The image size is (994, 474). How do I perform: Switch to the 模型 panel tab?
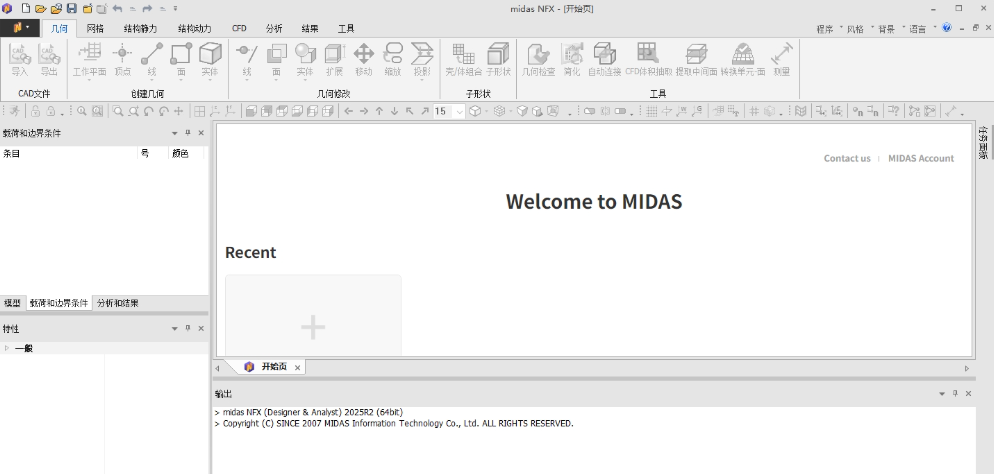pyautogui.click(x=12, y=303)
